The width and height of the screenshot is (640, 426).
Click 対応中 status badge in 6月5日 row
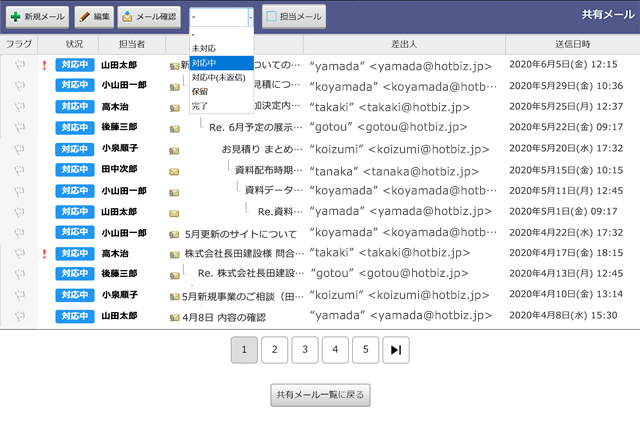pos(75,64)
